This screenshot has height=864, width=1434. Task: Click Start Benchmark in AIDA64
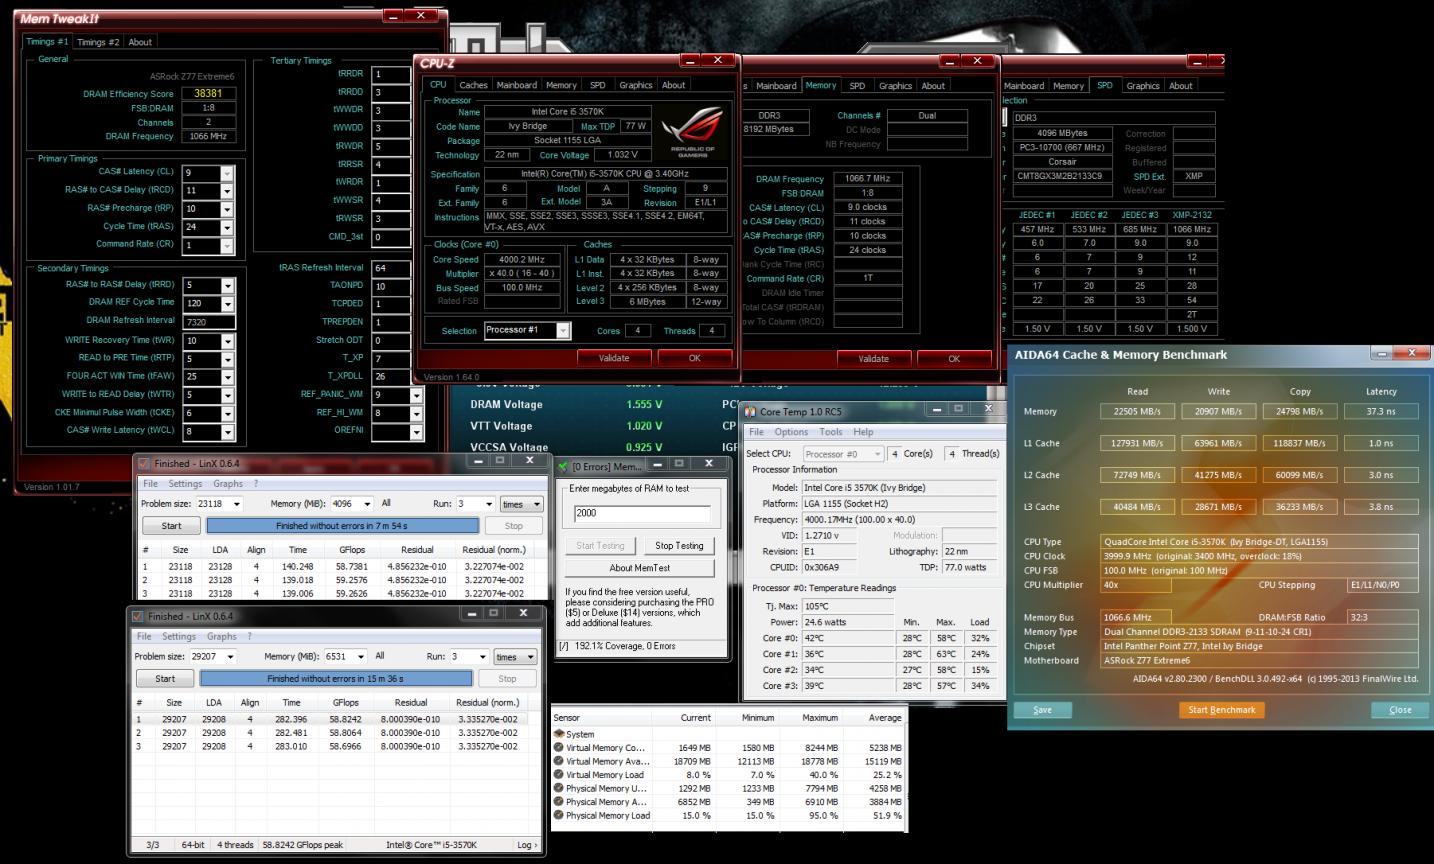coord(1221,710)
